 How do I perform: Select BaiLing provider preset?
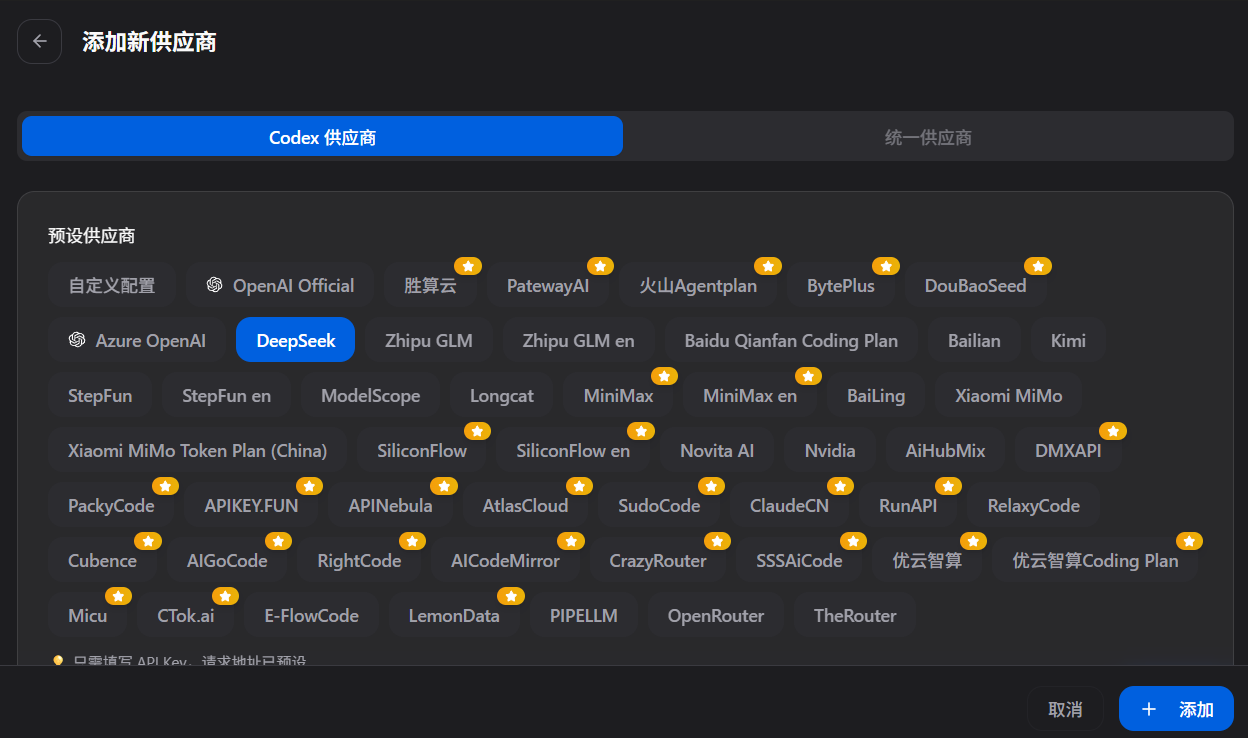(876, 395)
